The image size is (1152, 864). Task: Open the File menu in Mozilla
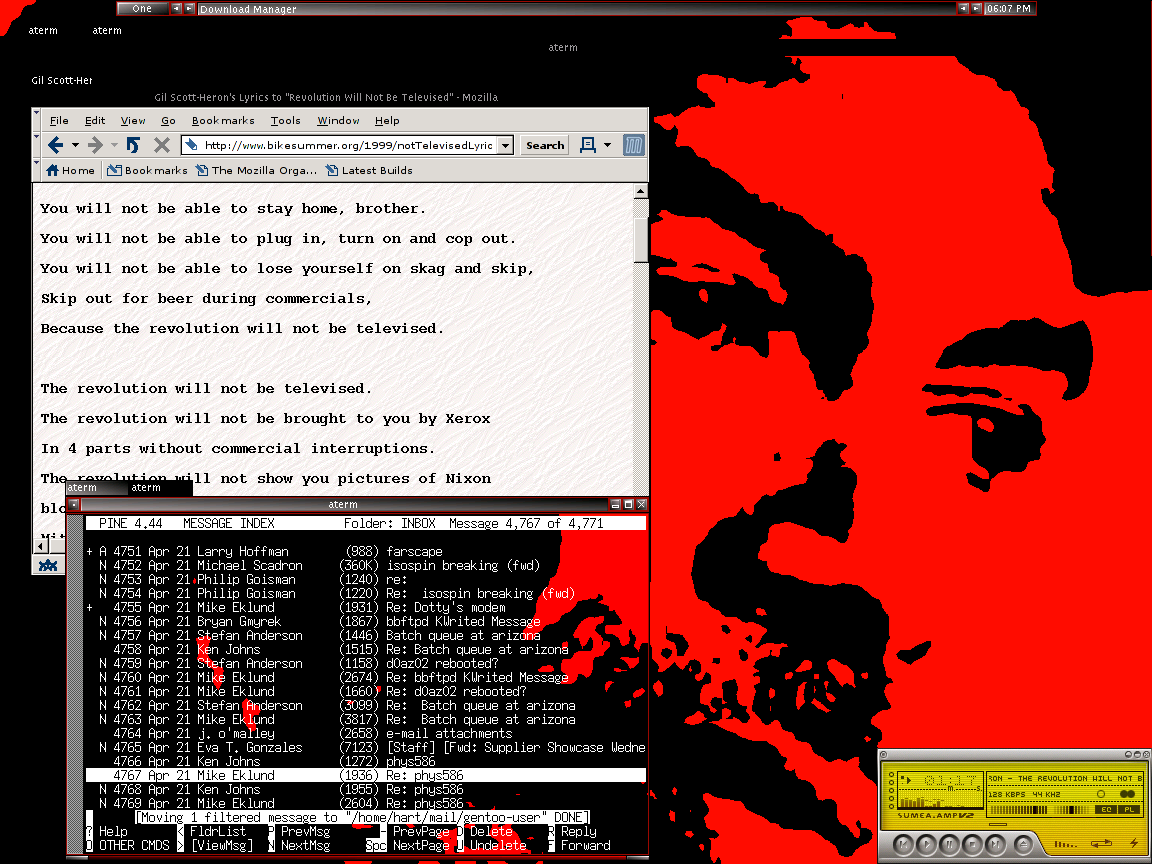click(59, 120)
